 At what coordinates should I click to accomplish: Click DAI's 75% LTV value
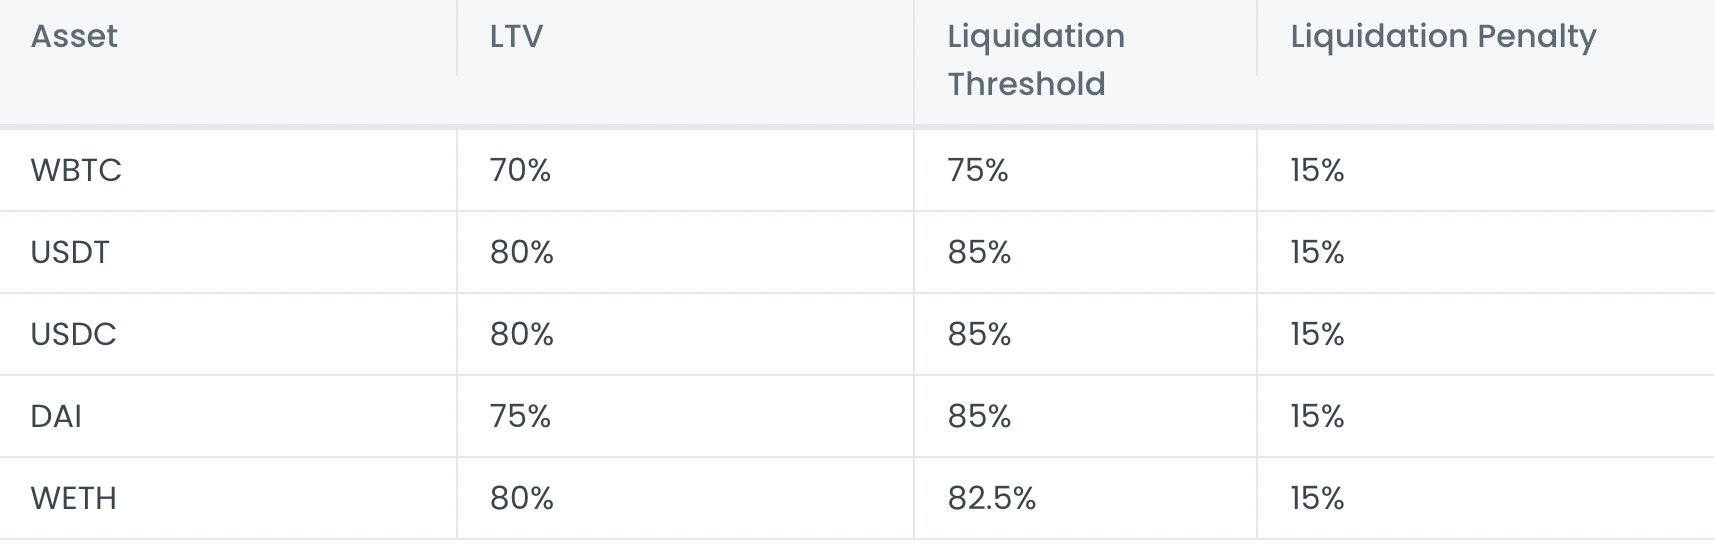(x=520, y=416)
